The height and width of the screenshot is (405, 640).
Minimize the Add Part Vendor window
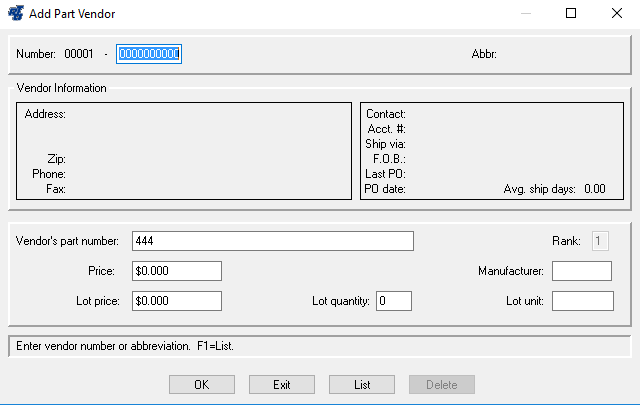pyautogui.click(x=524, y=14)
